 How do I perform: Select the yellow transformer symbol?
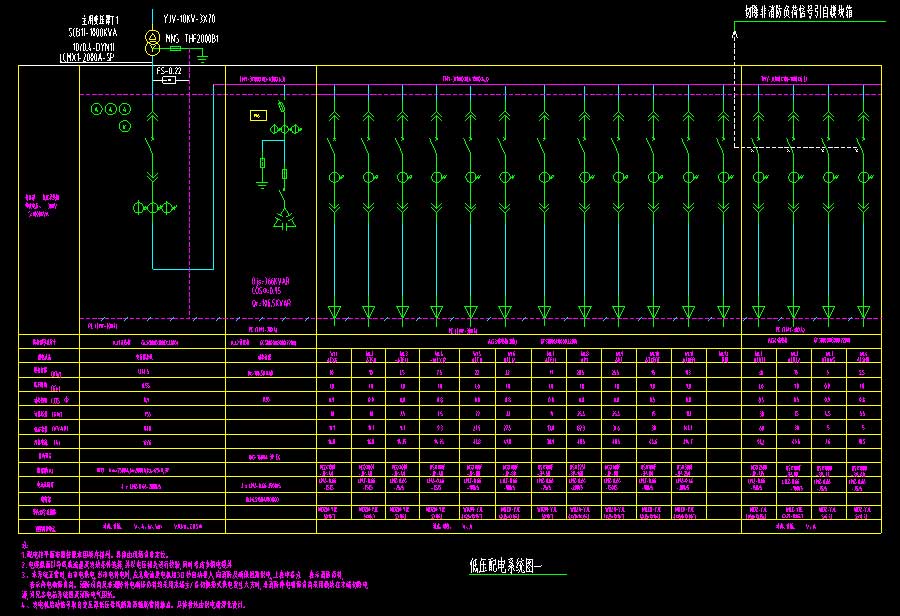152,43
